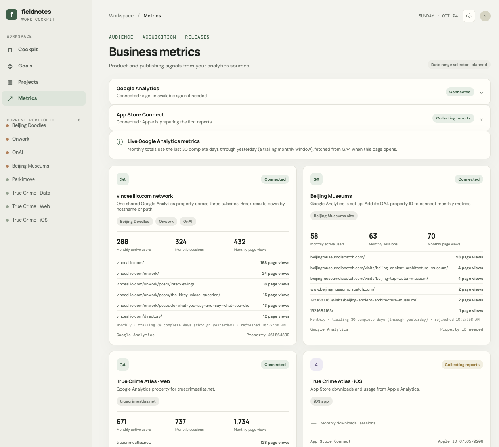
Task: Click the 70 value on Beijing Museums card
Action: coord(431,236)
